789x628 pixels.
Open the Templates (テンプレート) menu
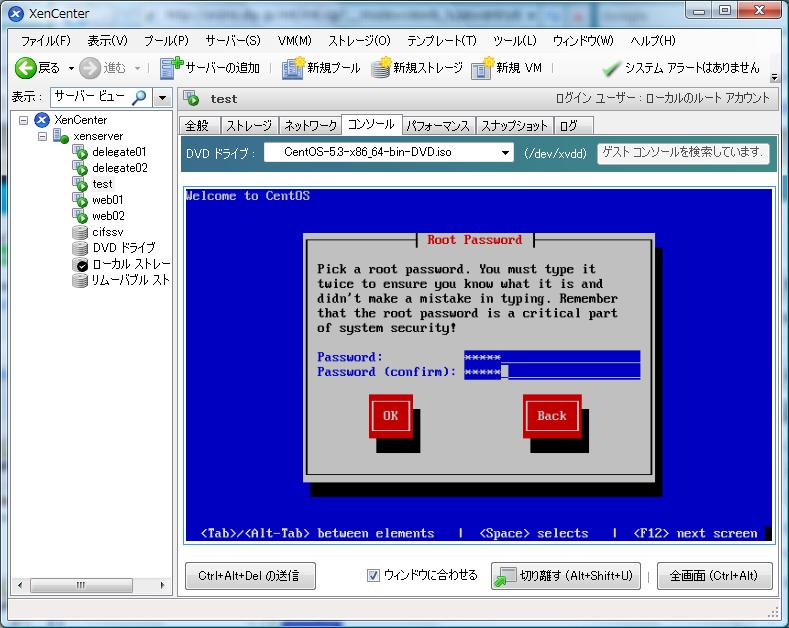[x=441, y=41]
